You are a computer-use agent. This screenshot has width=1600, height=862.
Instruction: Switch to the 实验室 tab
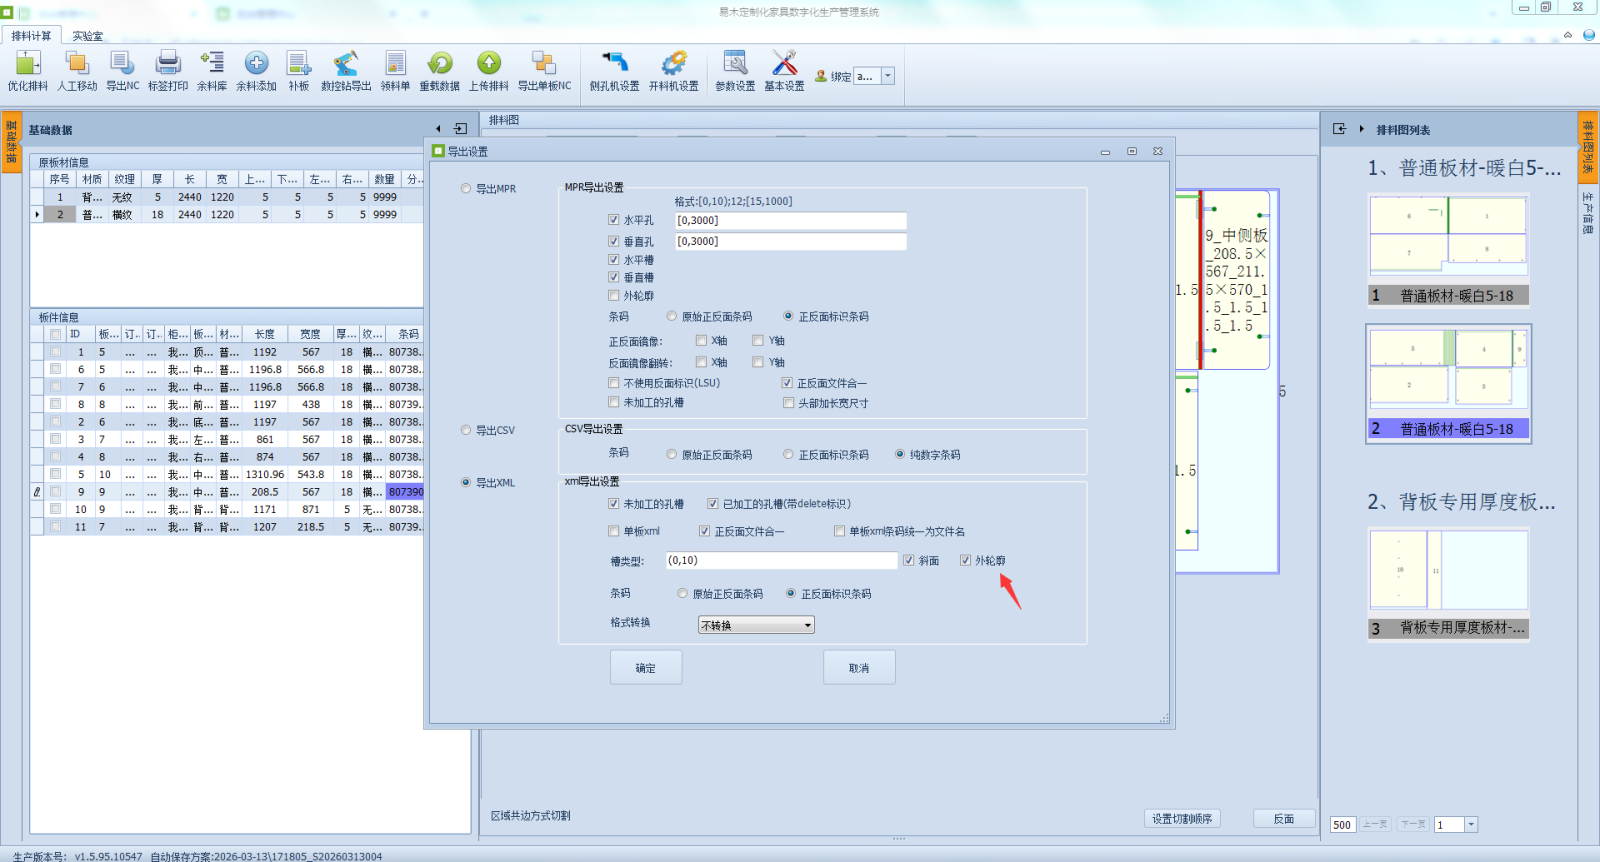click(87, 36)
